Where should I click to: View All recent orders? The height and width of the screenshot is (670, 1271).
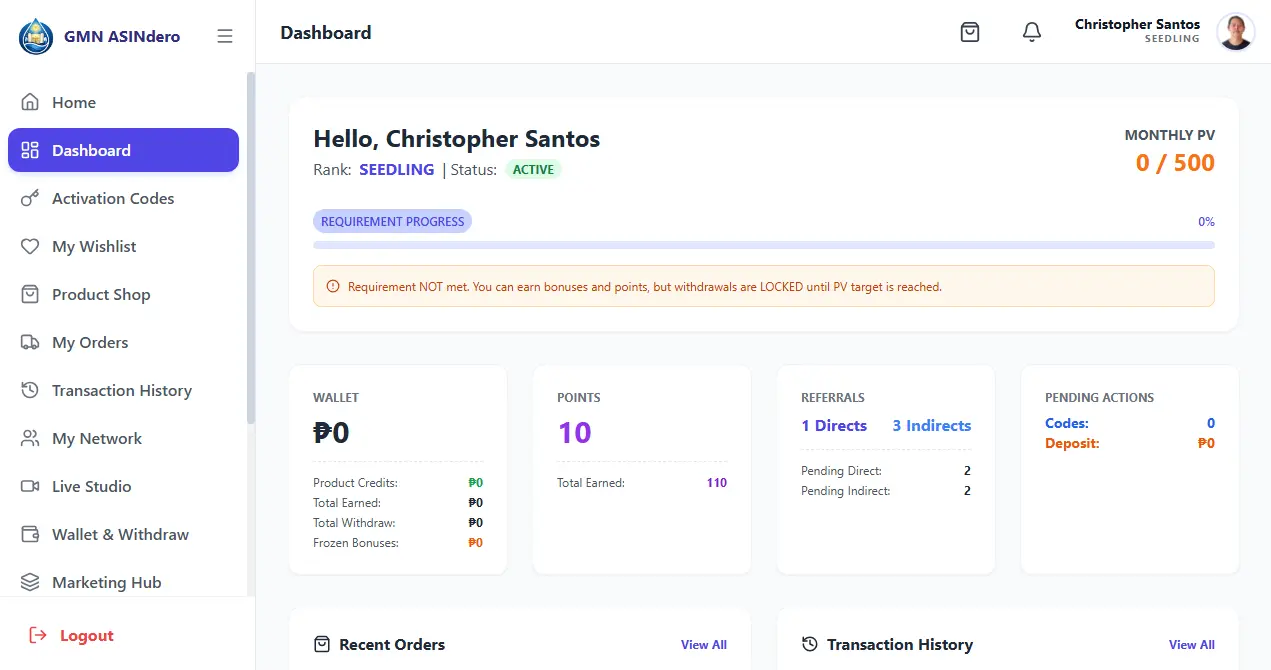704,645
